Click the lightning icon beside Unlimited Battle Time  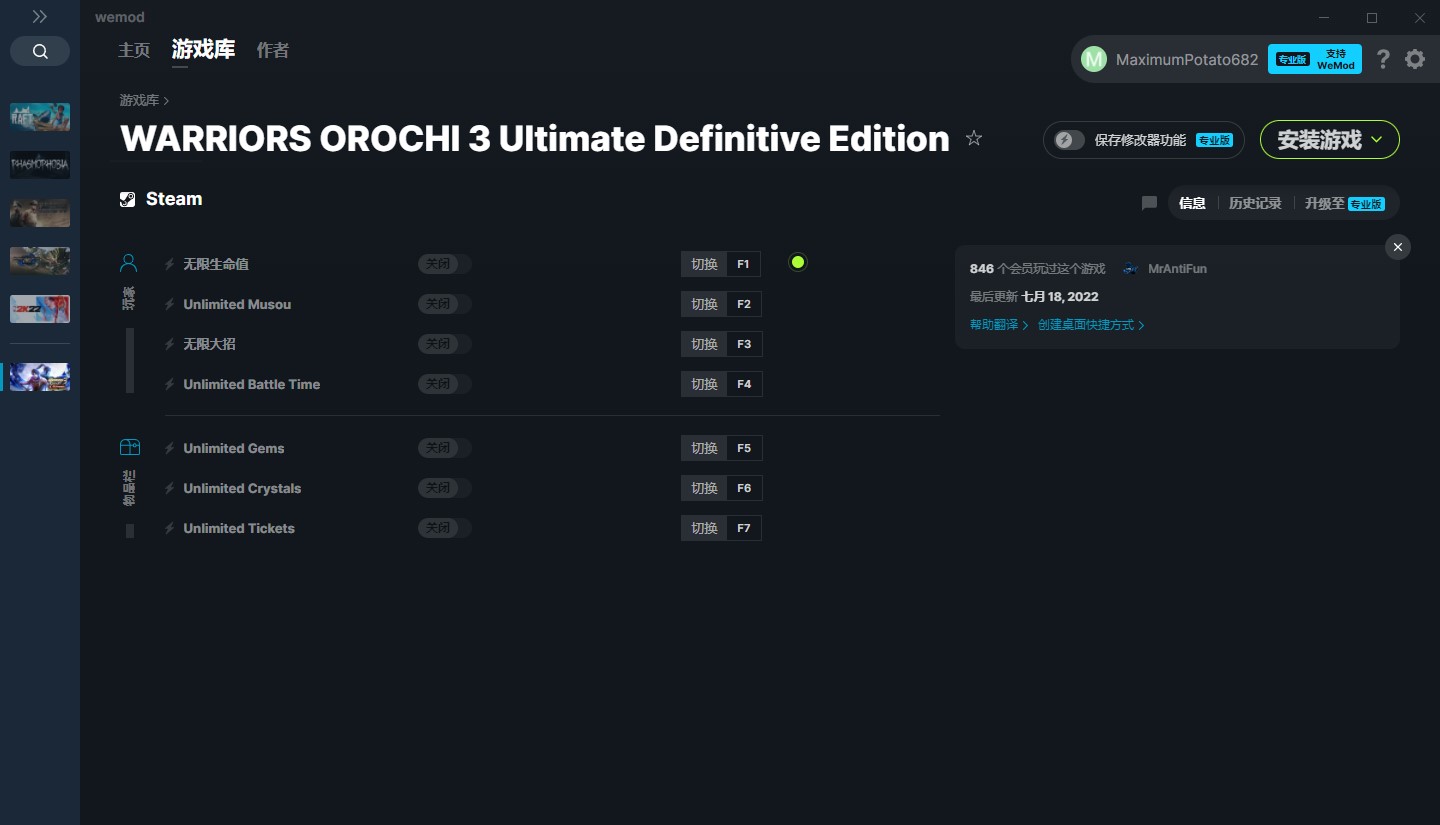(x=170, y=384)
